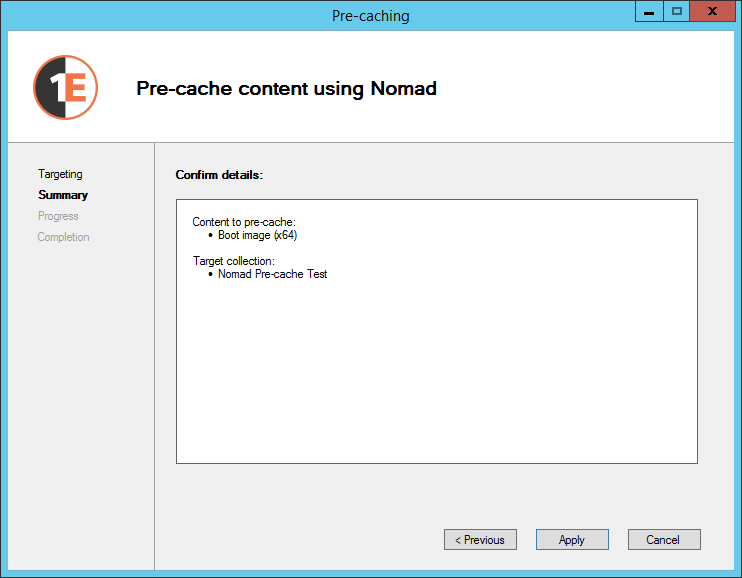Click the white header banner area
The height and width of the screenshot is (578, 742).
pos(580,88)
